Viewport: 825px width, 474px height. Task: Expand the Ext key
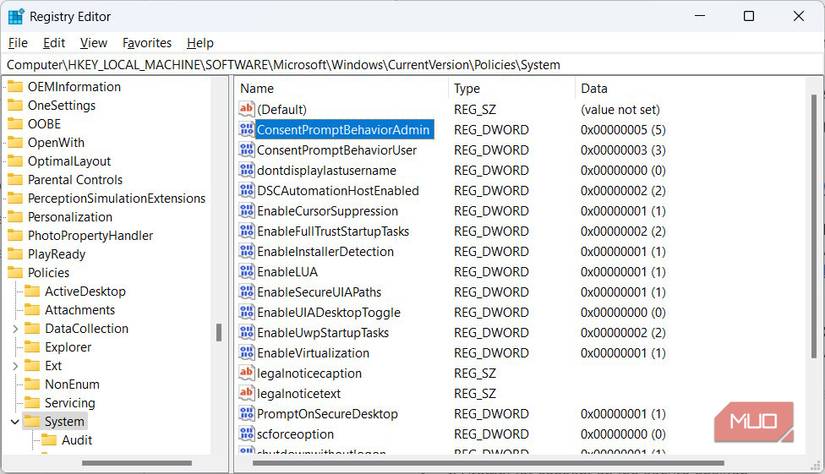[x=15, y=366]
